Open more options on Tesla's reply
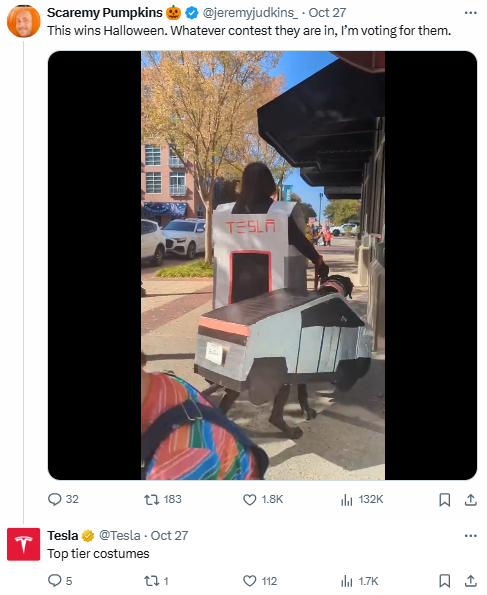 [x=470, y=536]
